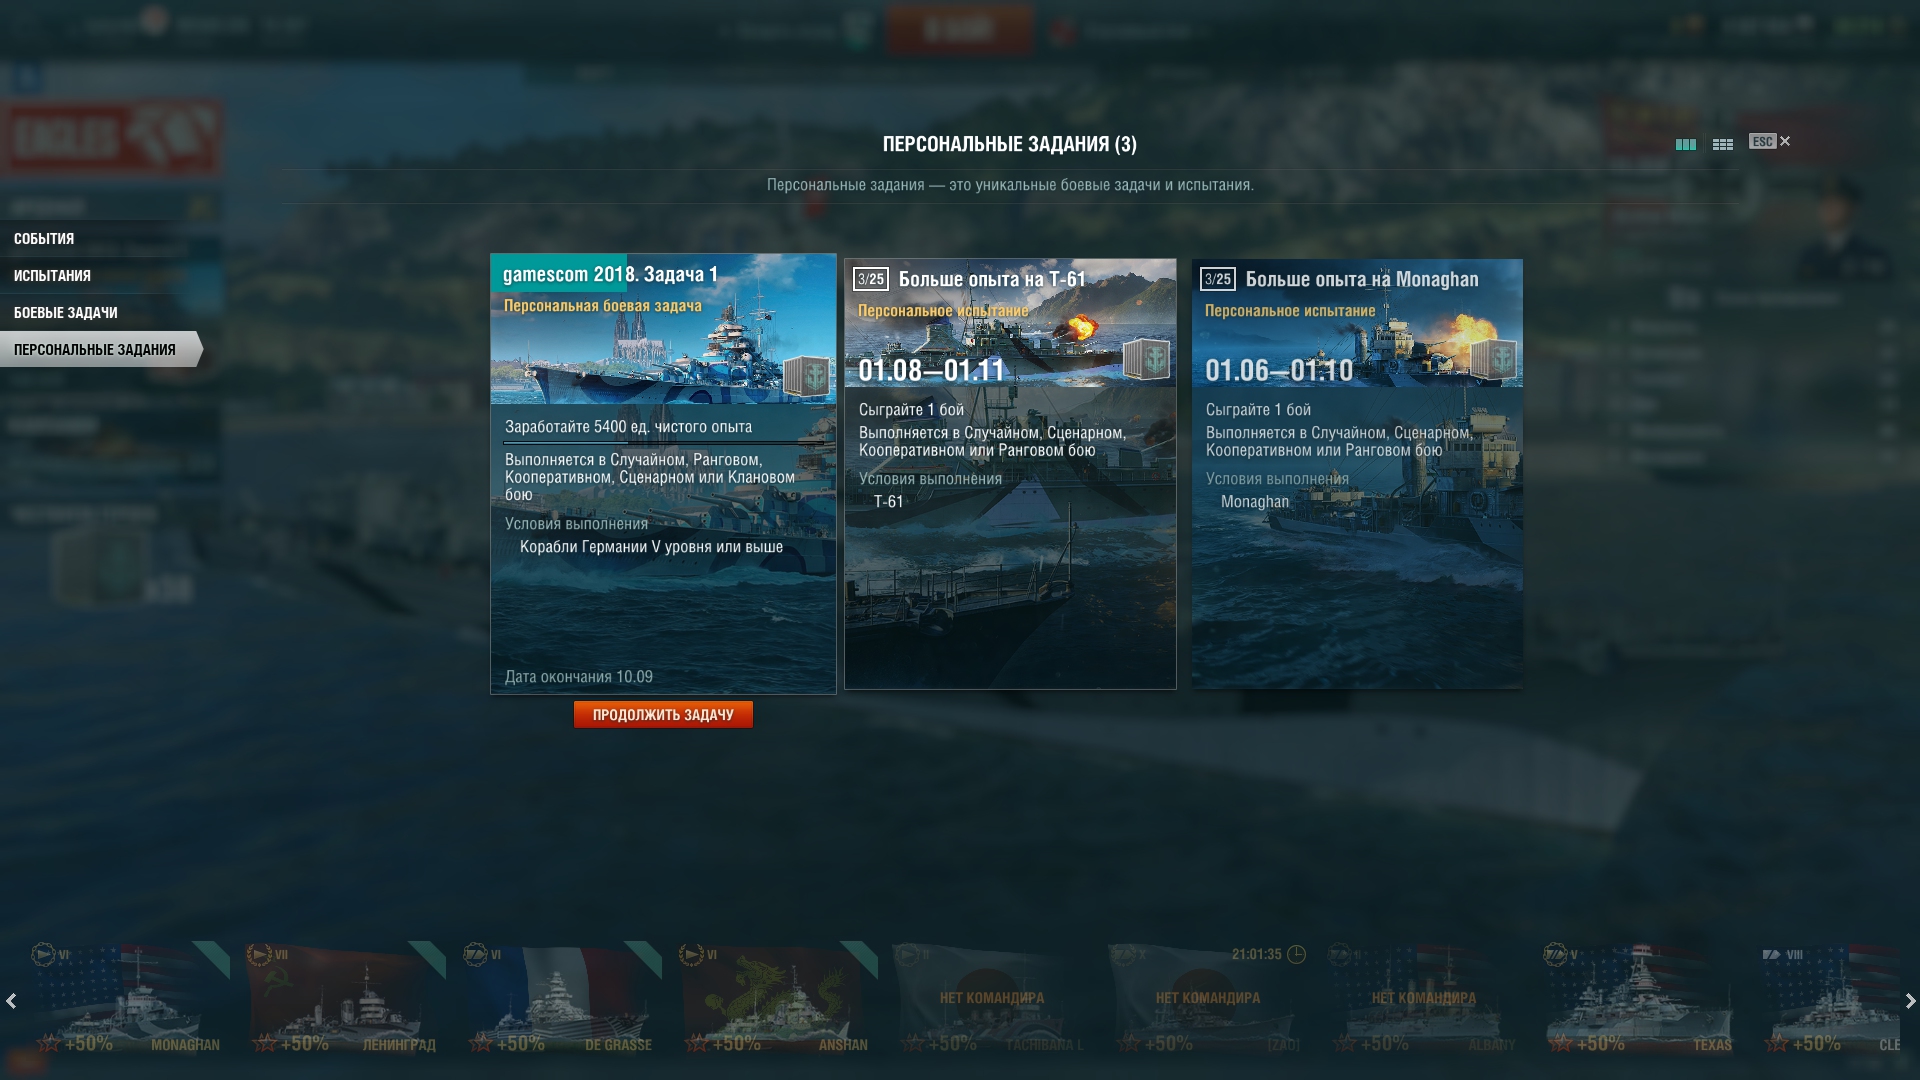Click the container reward icon on Monaghan card
The height and width of the screenshot is (1080, 1920).
pyautogui.click(x=1493, y=359)
